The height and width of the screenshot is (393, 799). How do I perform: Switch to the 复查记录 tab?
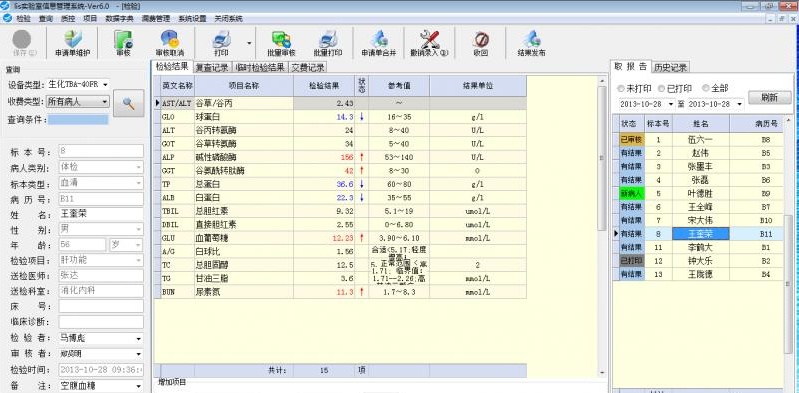tap(212, 68)
